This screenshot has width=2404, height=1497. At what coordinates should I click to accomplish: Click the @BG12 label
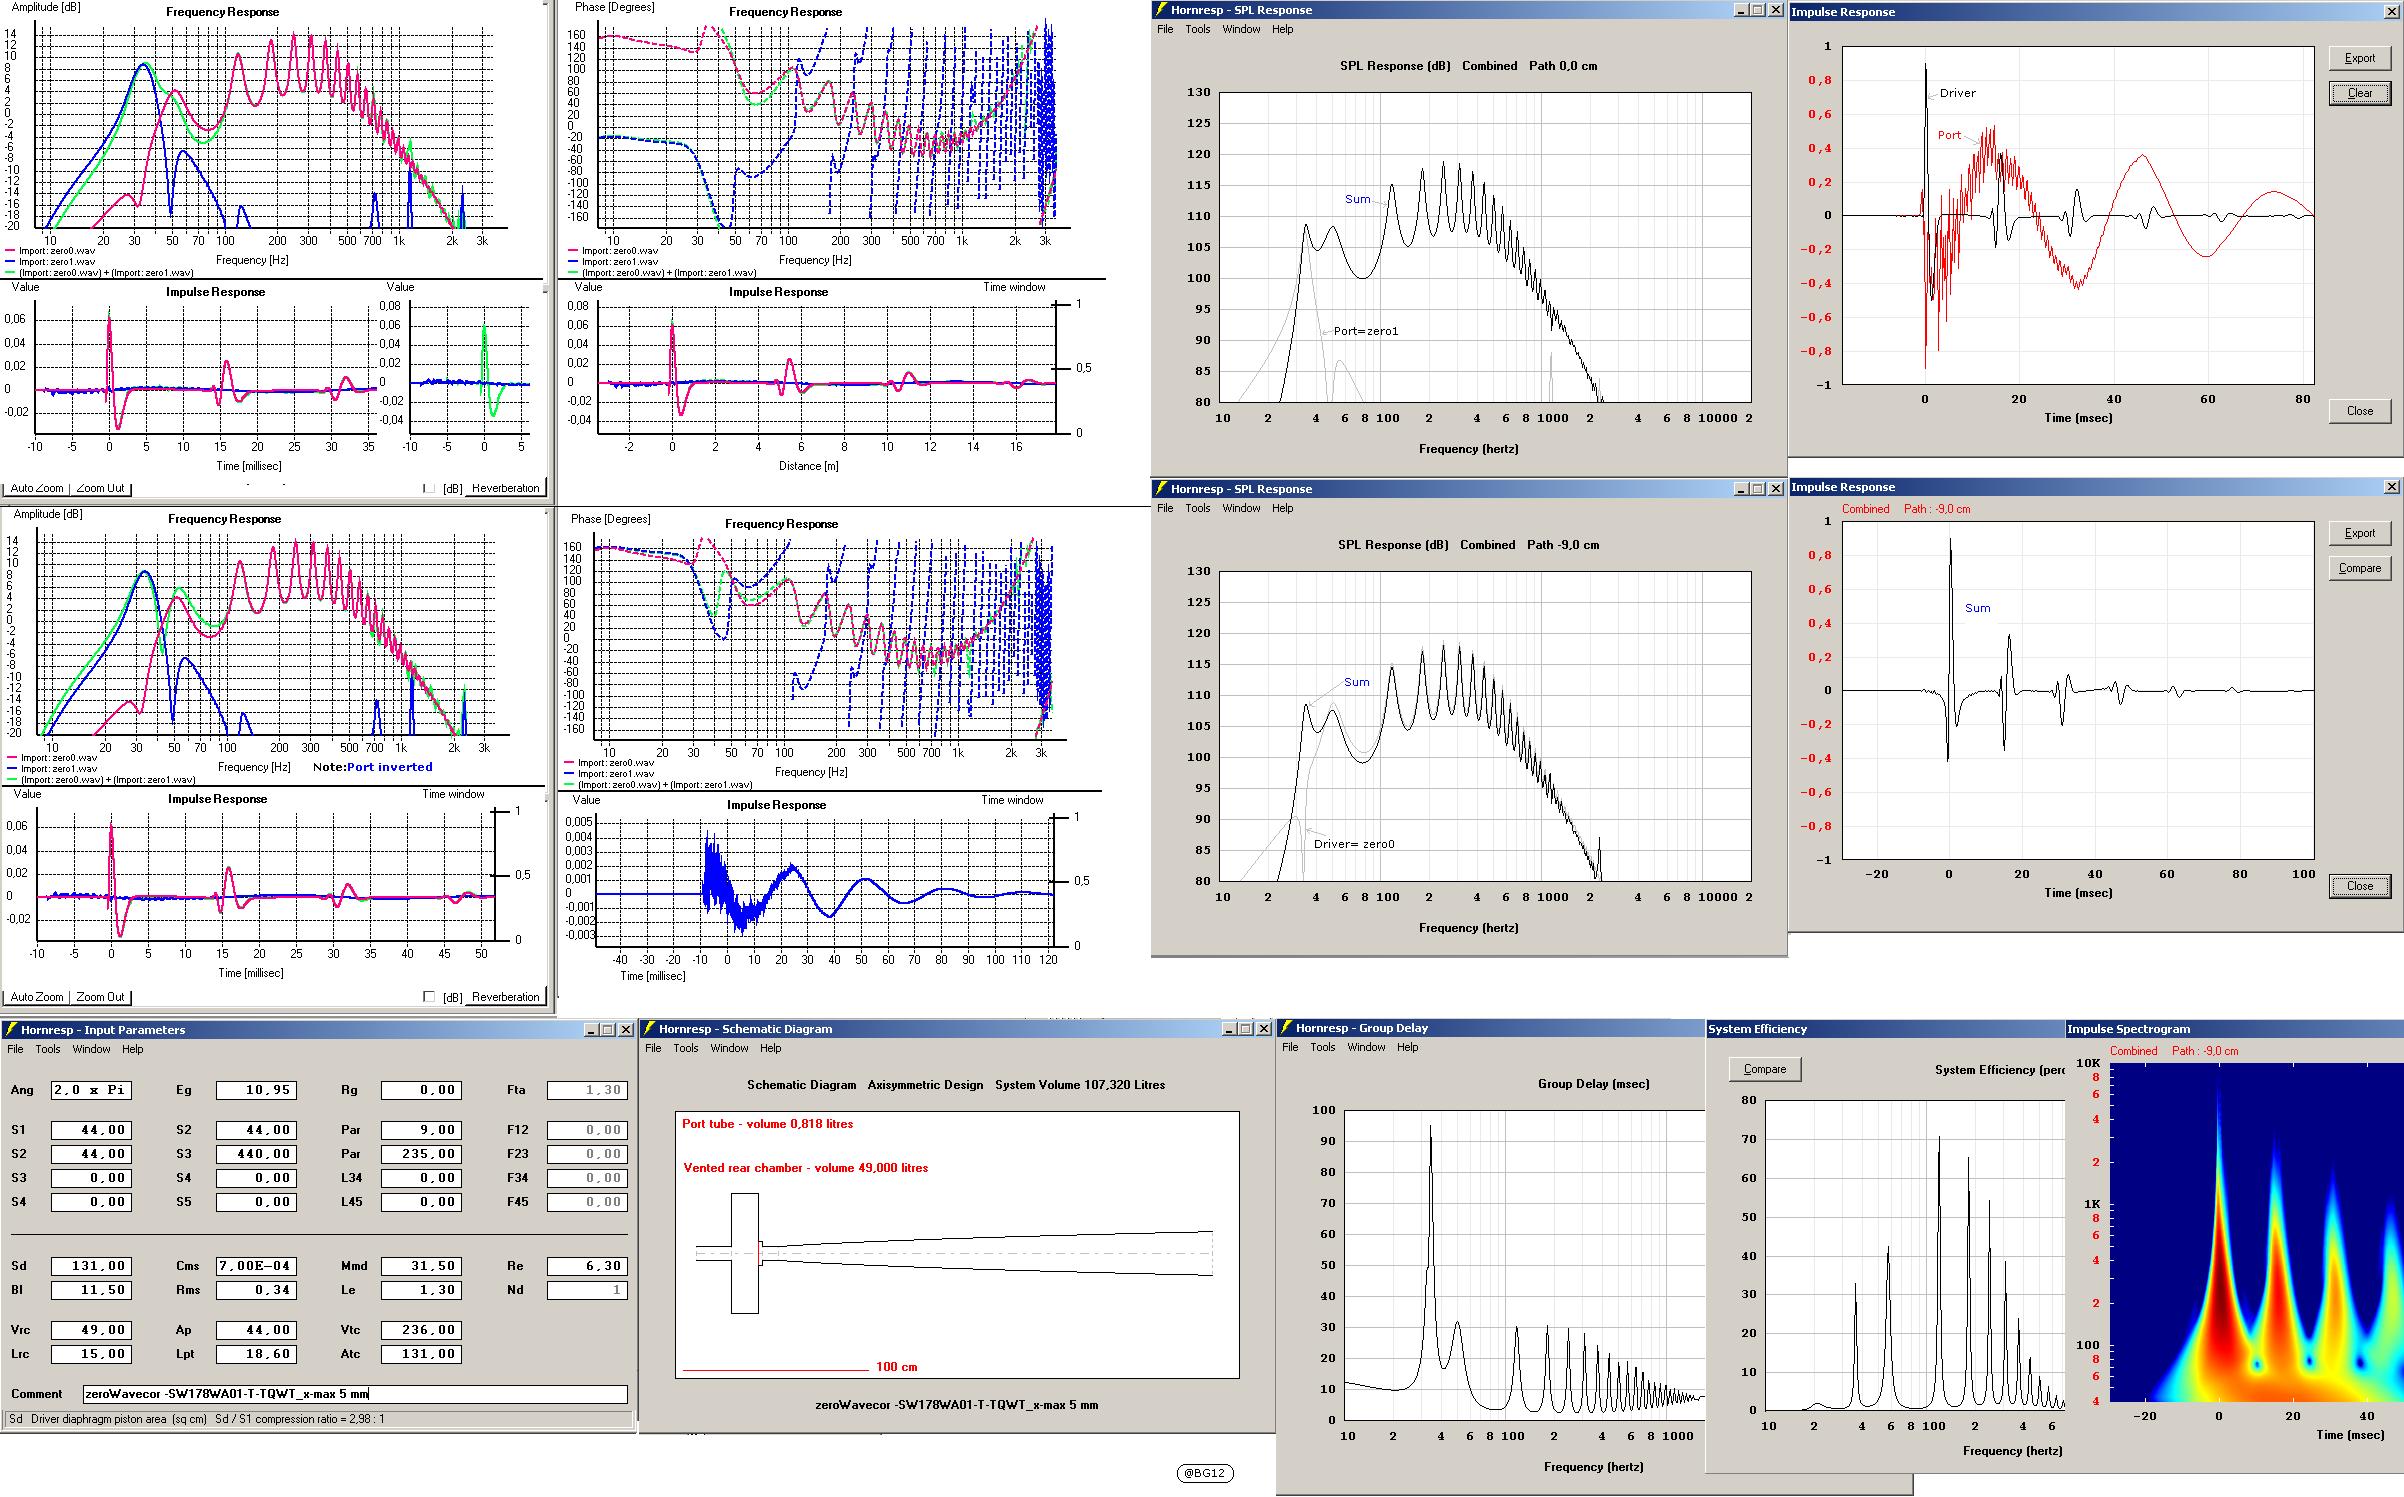click(1204, 1473)
